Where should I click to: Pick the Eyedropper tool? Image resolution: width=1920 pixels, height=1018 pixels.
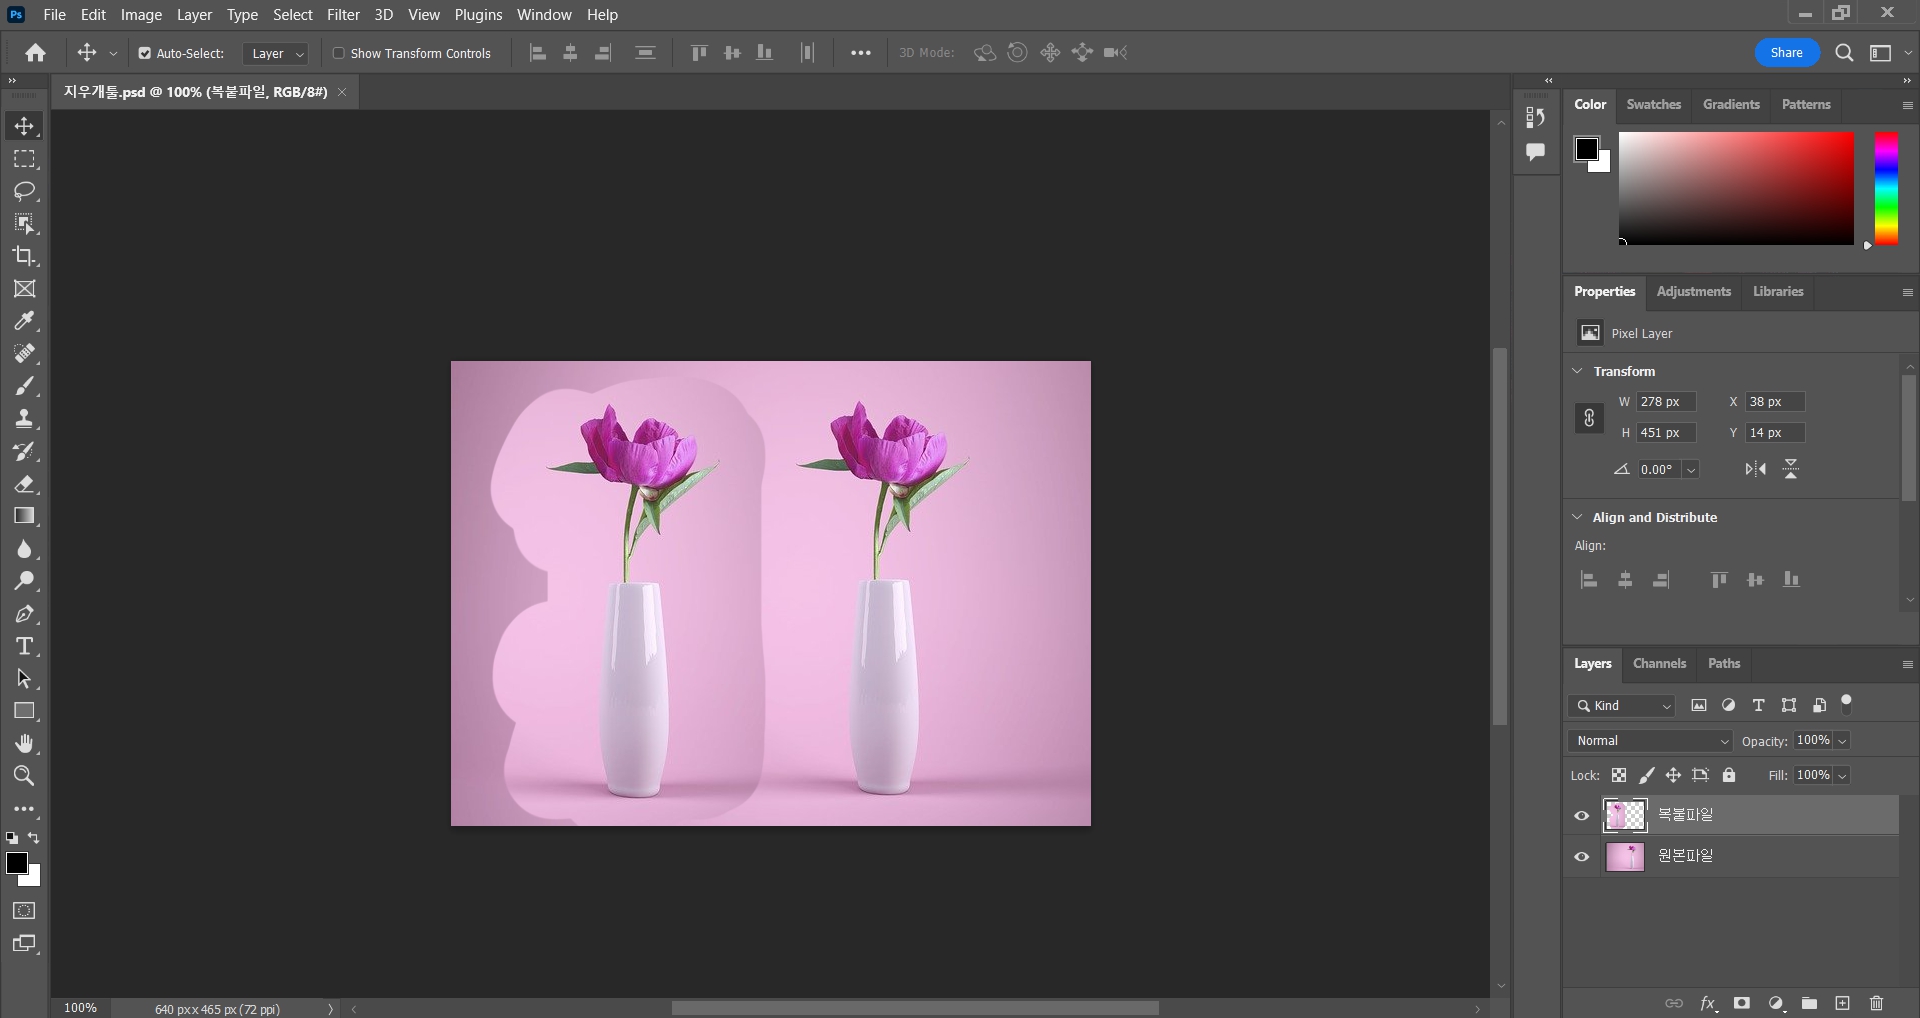[24, 321]
